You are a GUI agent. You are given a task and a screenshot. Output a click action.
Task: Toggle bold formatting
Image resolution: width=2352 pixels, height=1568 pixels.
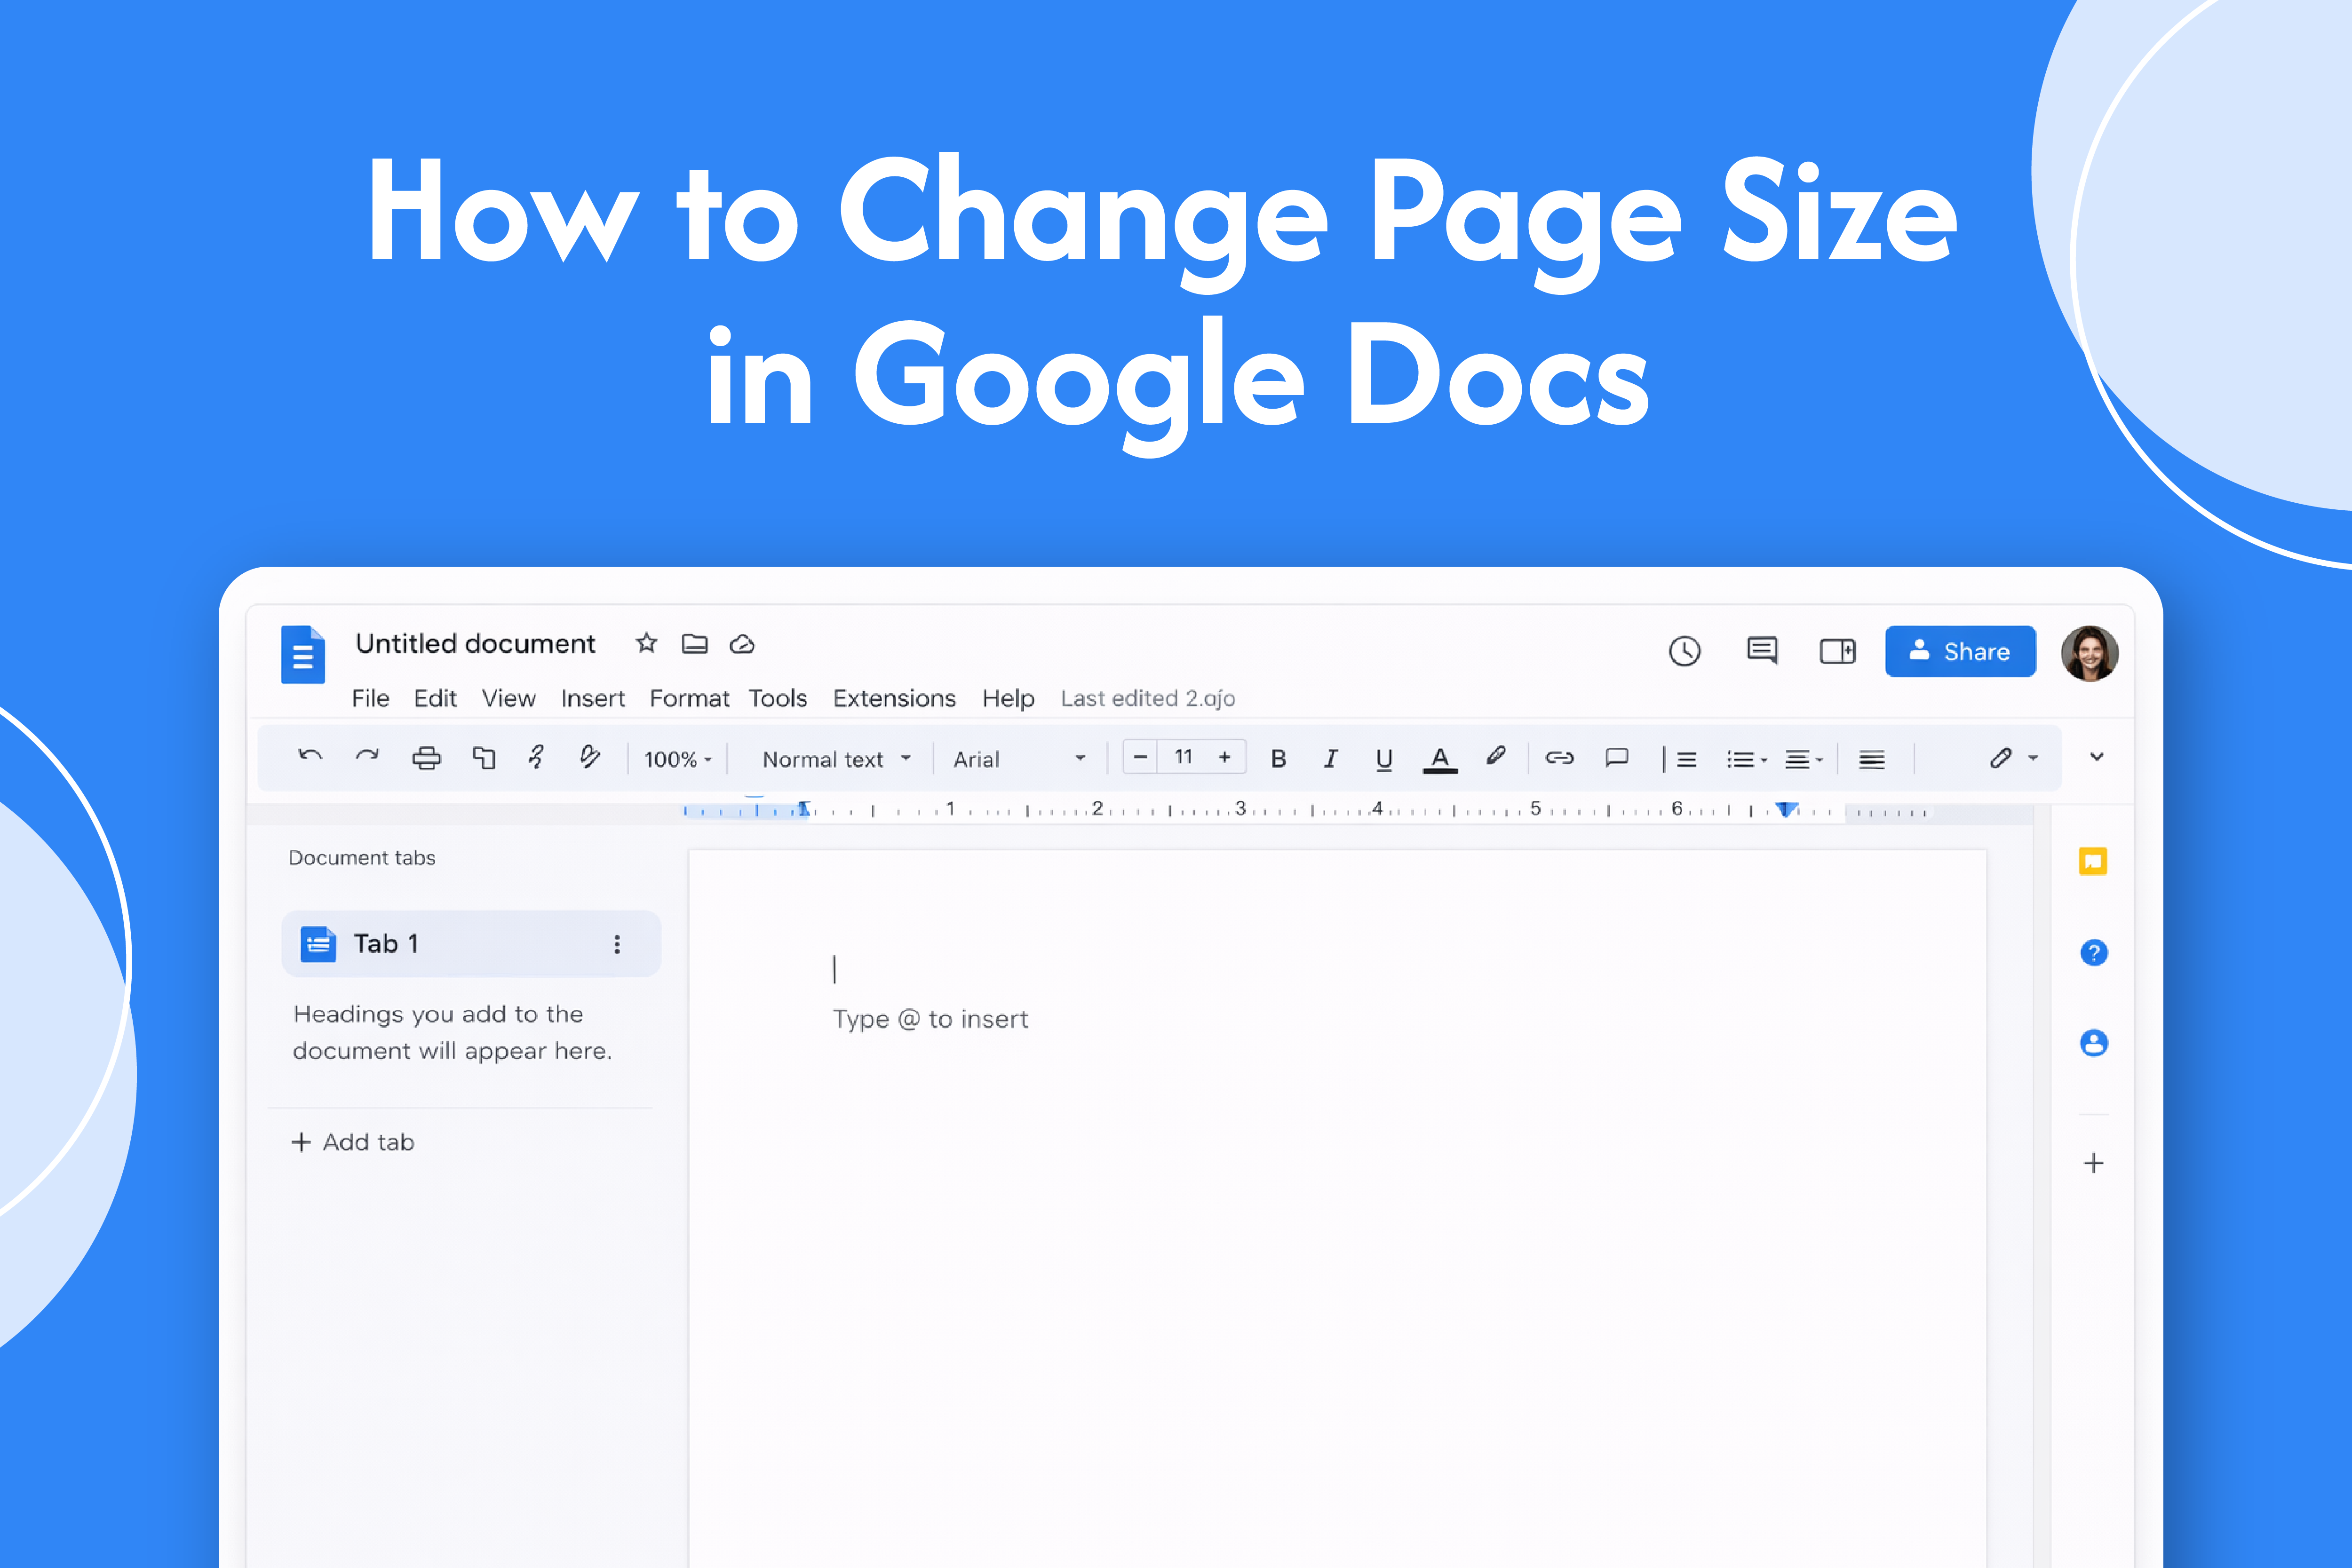(x=1278, y=758)
